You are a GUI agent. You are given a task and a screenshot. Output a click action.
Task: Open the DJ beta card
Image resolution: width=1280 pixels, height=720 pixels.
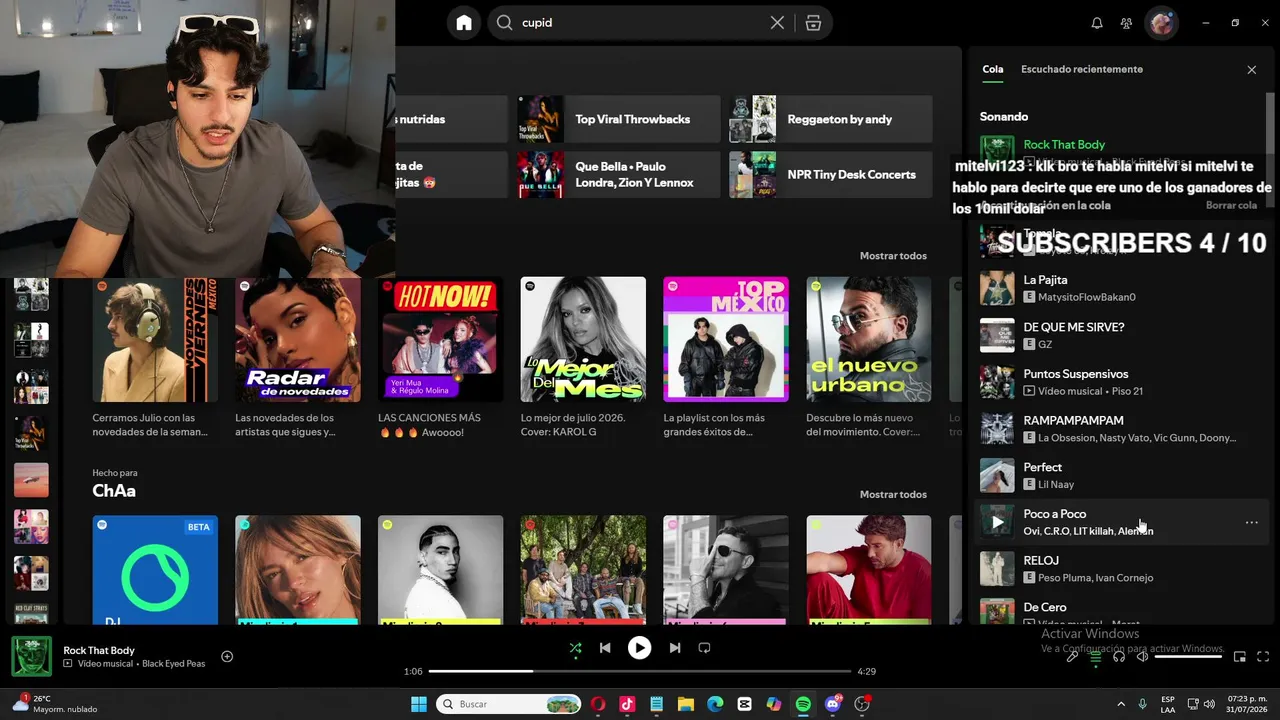tap(155, 570)
